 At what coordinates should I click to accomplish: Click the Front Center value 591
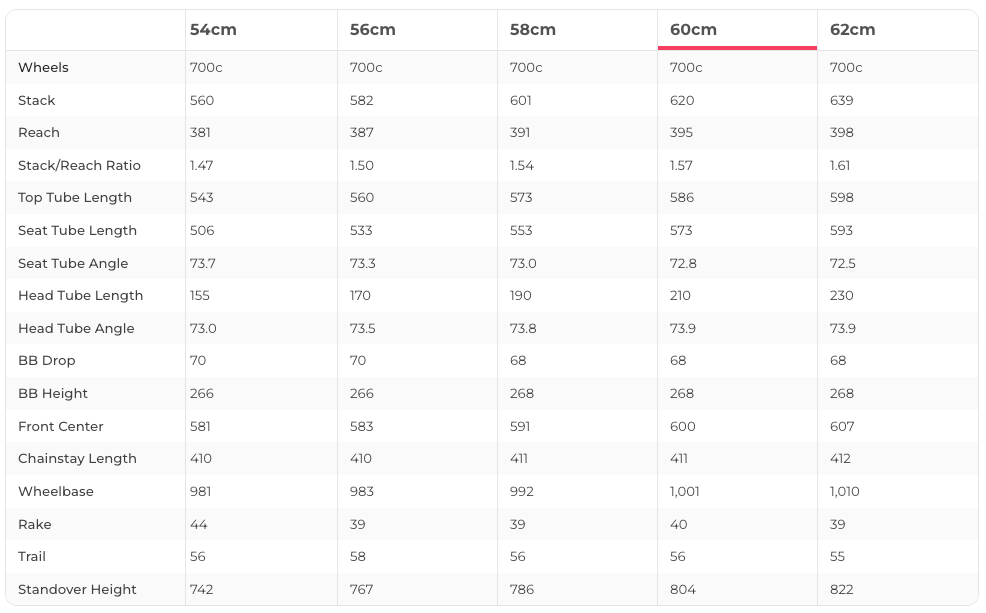point(521,427)
